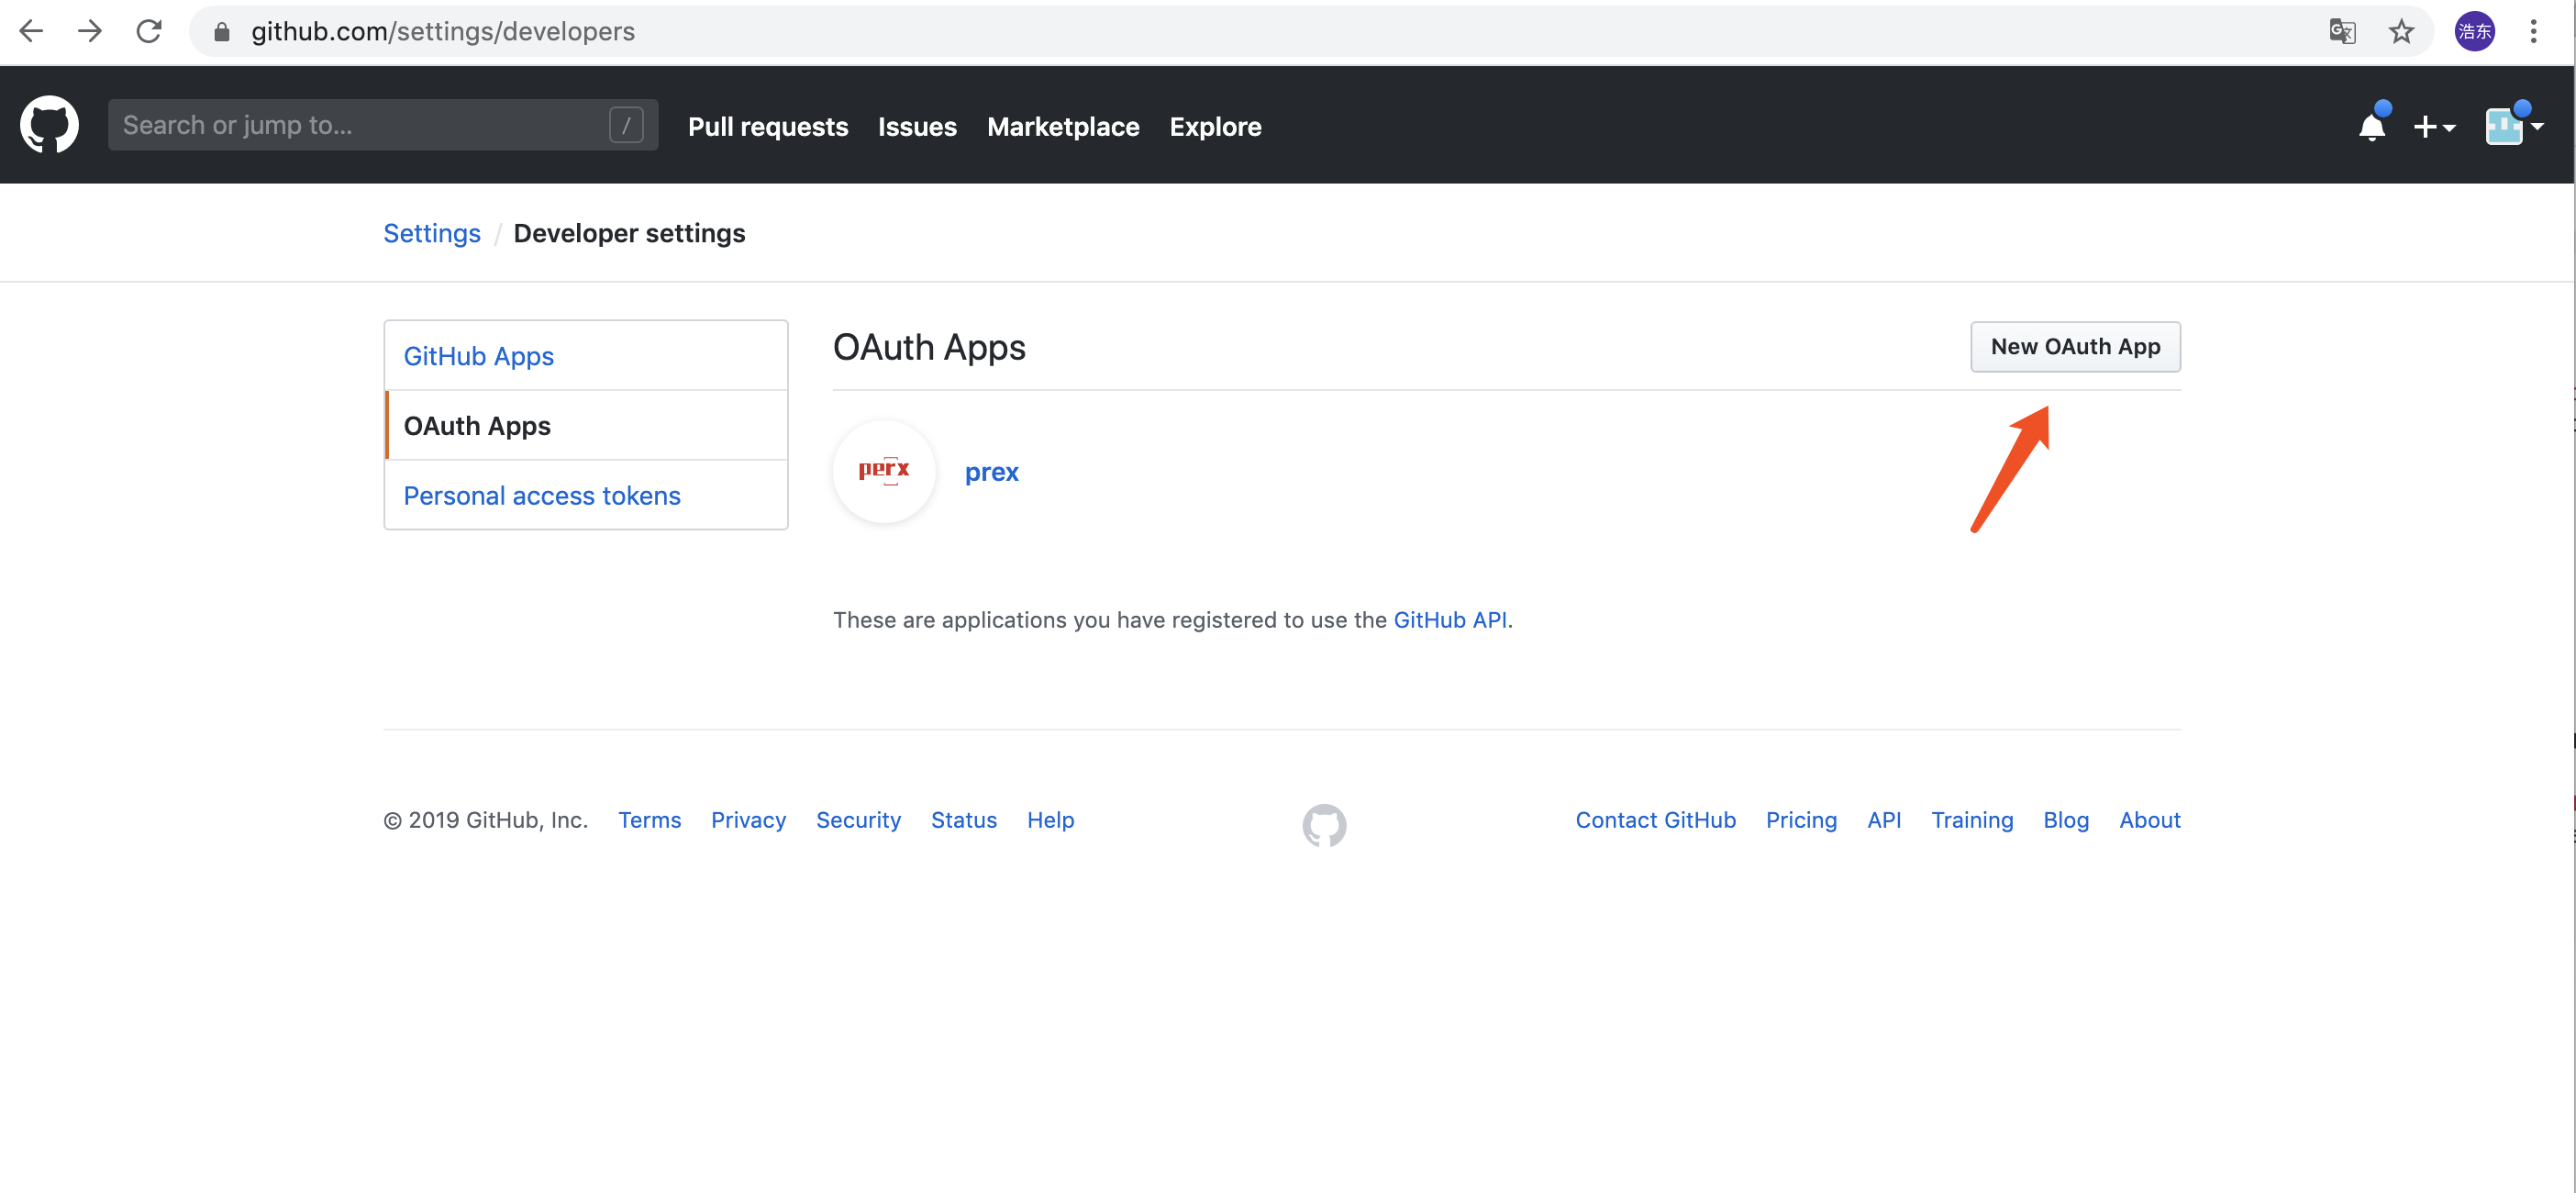Open Marketplace in the header
The image size is (2576, 1193).
[1063, 126]
